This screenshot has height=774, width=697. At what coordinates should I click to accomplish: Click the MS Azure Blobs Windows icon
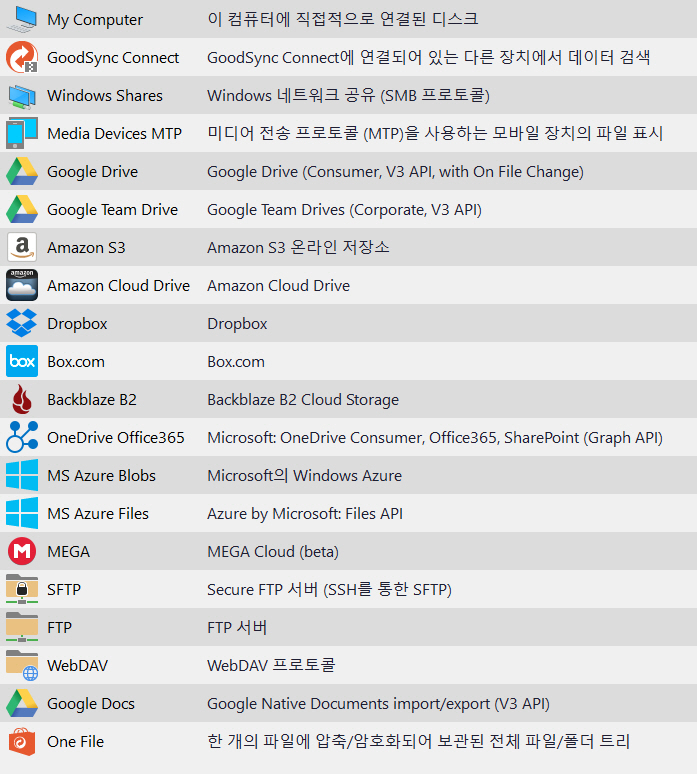point(22,475)
